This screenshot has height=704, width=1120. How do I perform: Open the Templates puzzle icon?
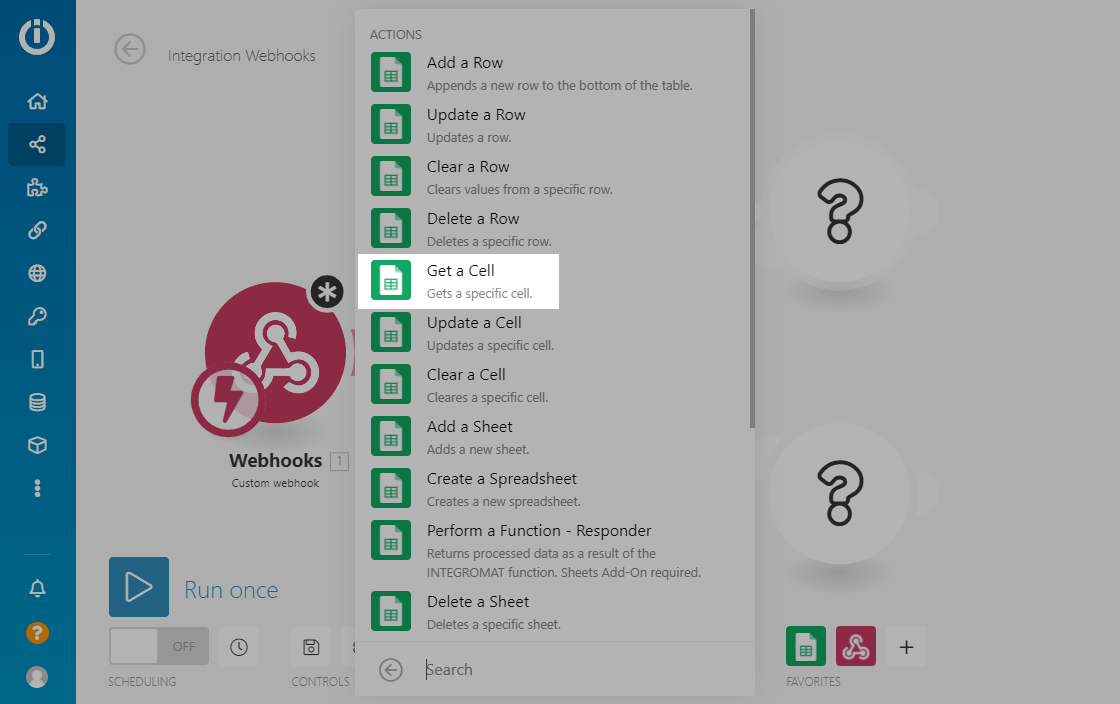37,188
